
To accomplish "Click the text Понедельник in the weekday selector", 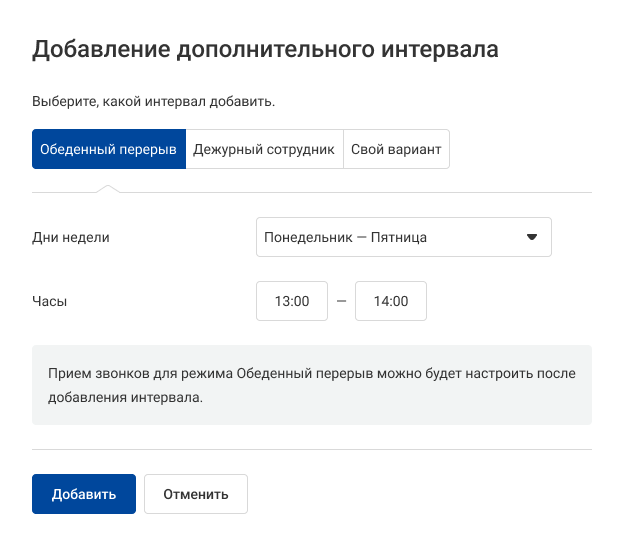I will coord(300,237).
